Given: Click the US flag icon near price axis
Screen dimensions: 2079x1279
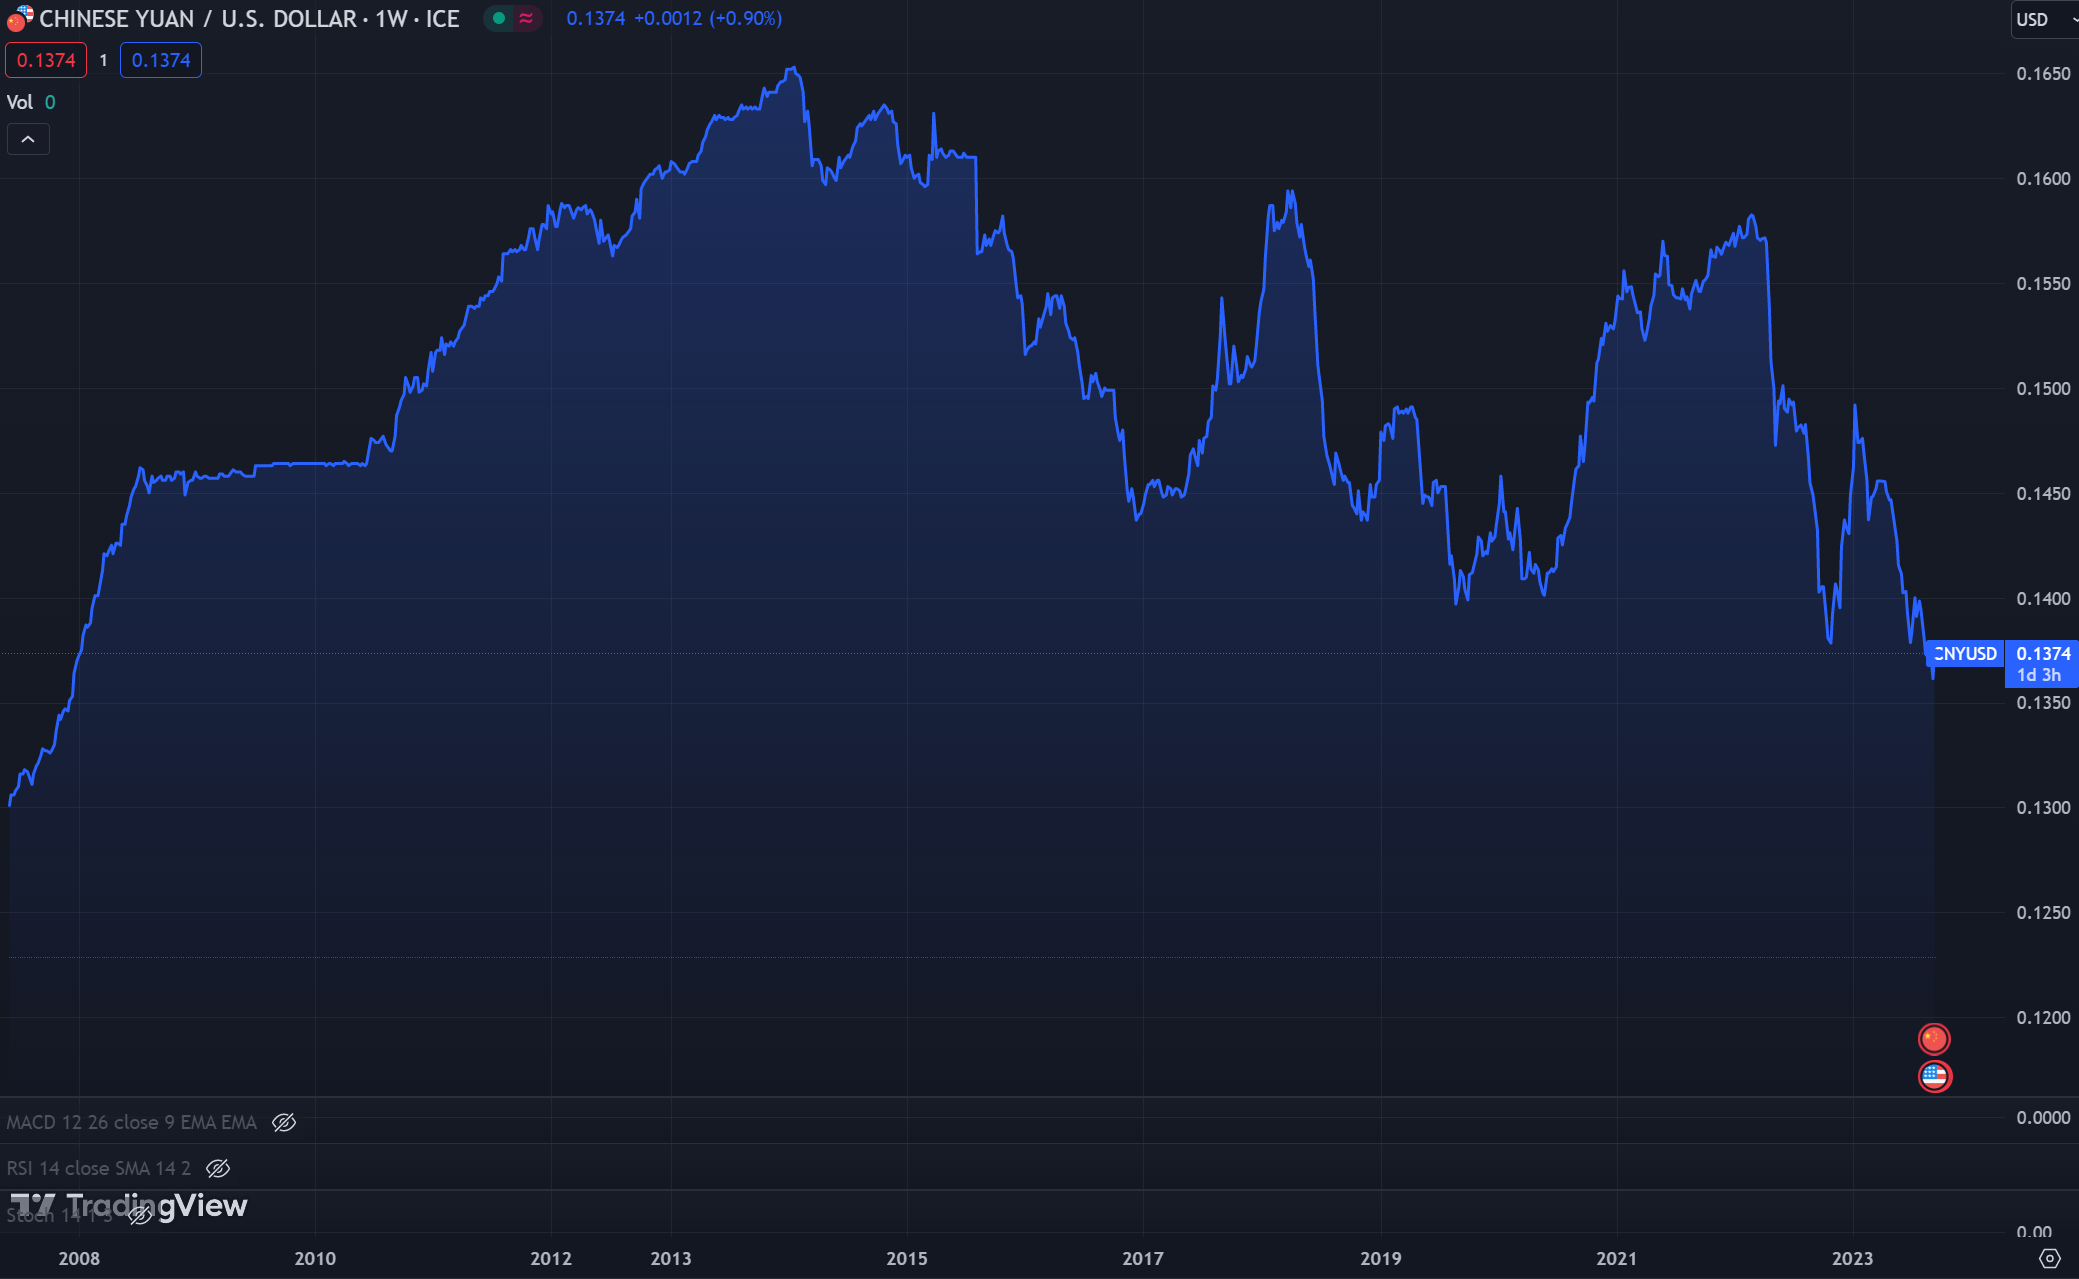Looking at the screenshot, I should tap(1934, 1076).
